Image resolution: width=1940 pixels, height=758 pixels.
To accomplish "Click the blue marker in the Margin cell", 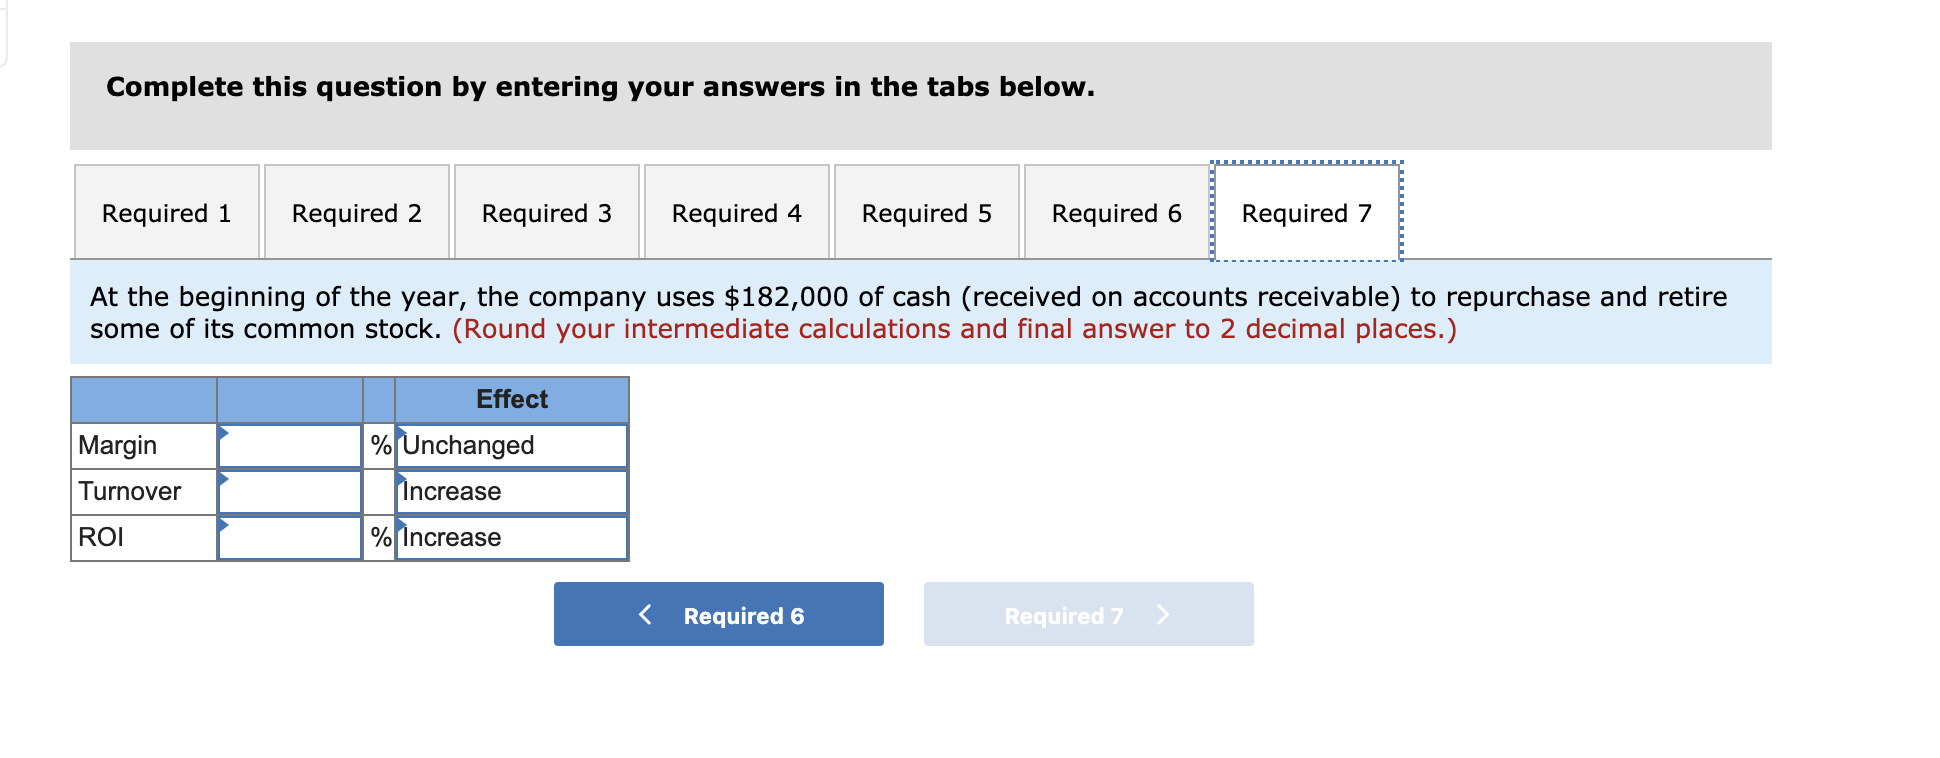I will tap(222, 432).
